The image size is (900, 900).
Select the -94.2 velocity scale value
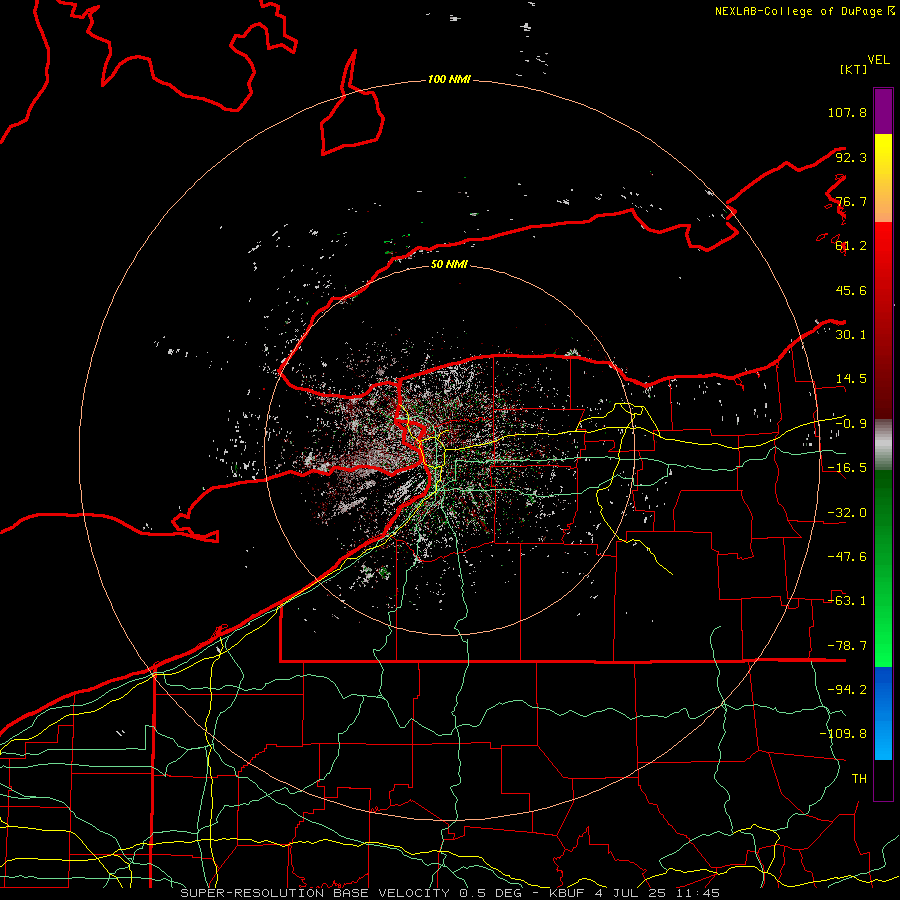[x=847, y=690]
